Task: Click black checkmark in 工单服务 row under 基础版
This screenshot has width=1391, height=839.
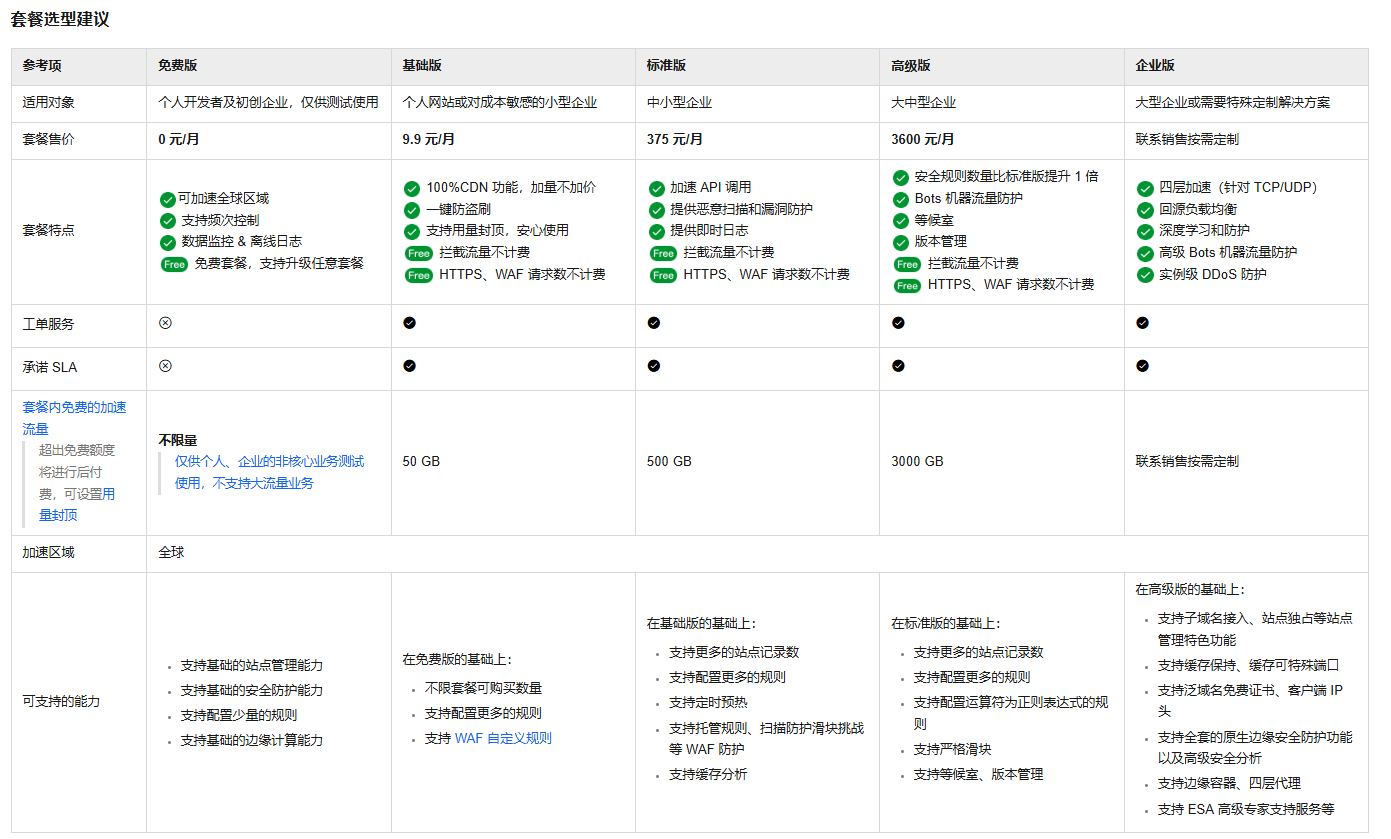Action: click(409, 323)
